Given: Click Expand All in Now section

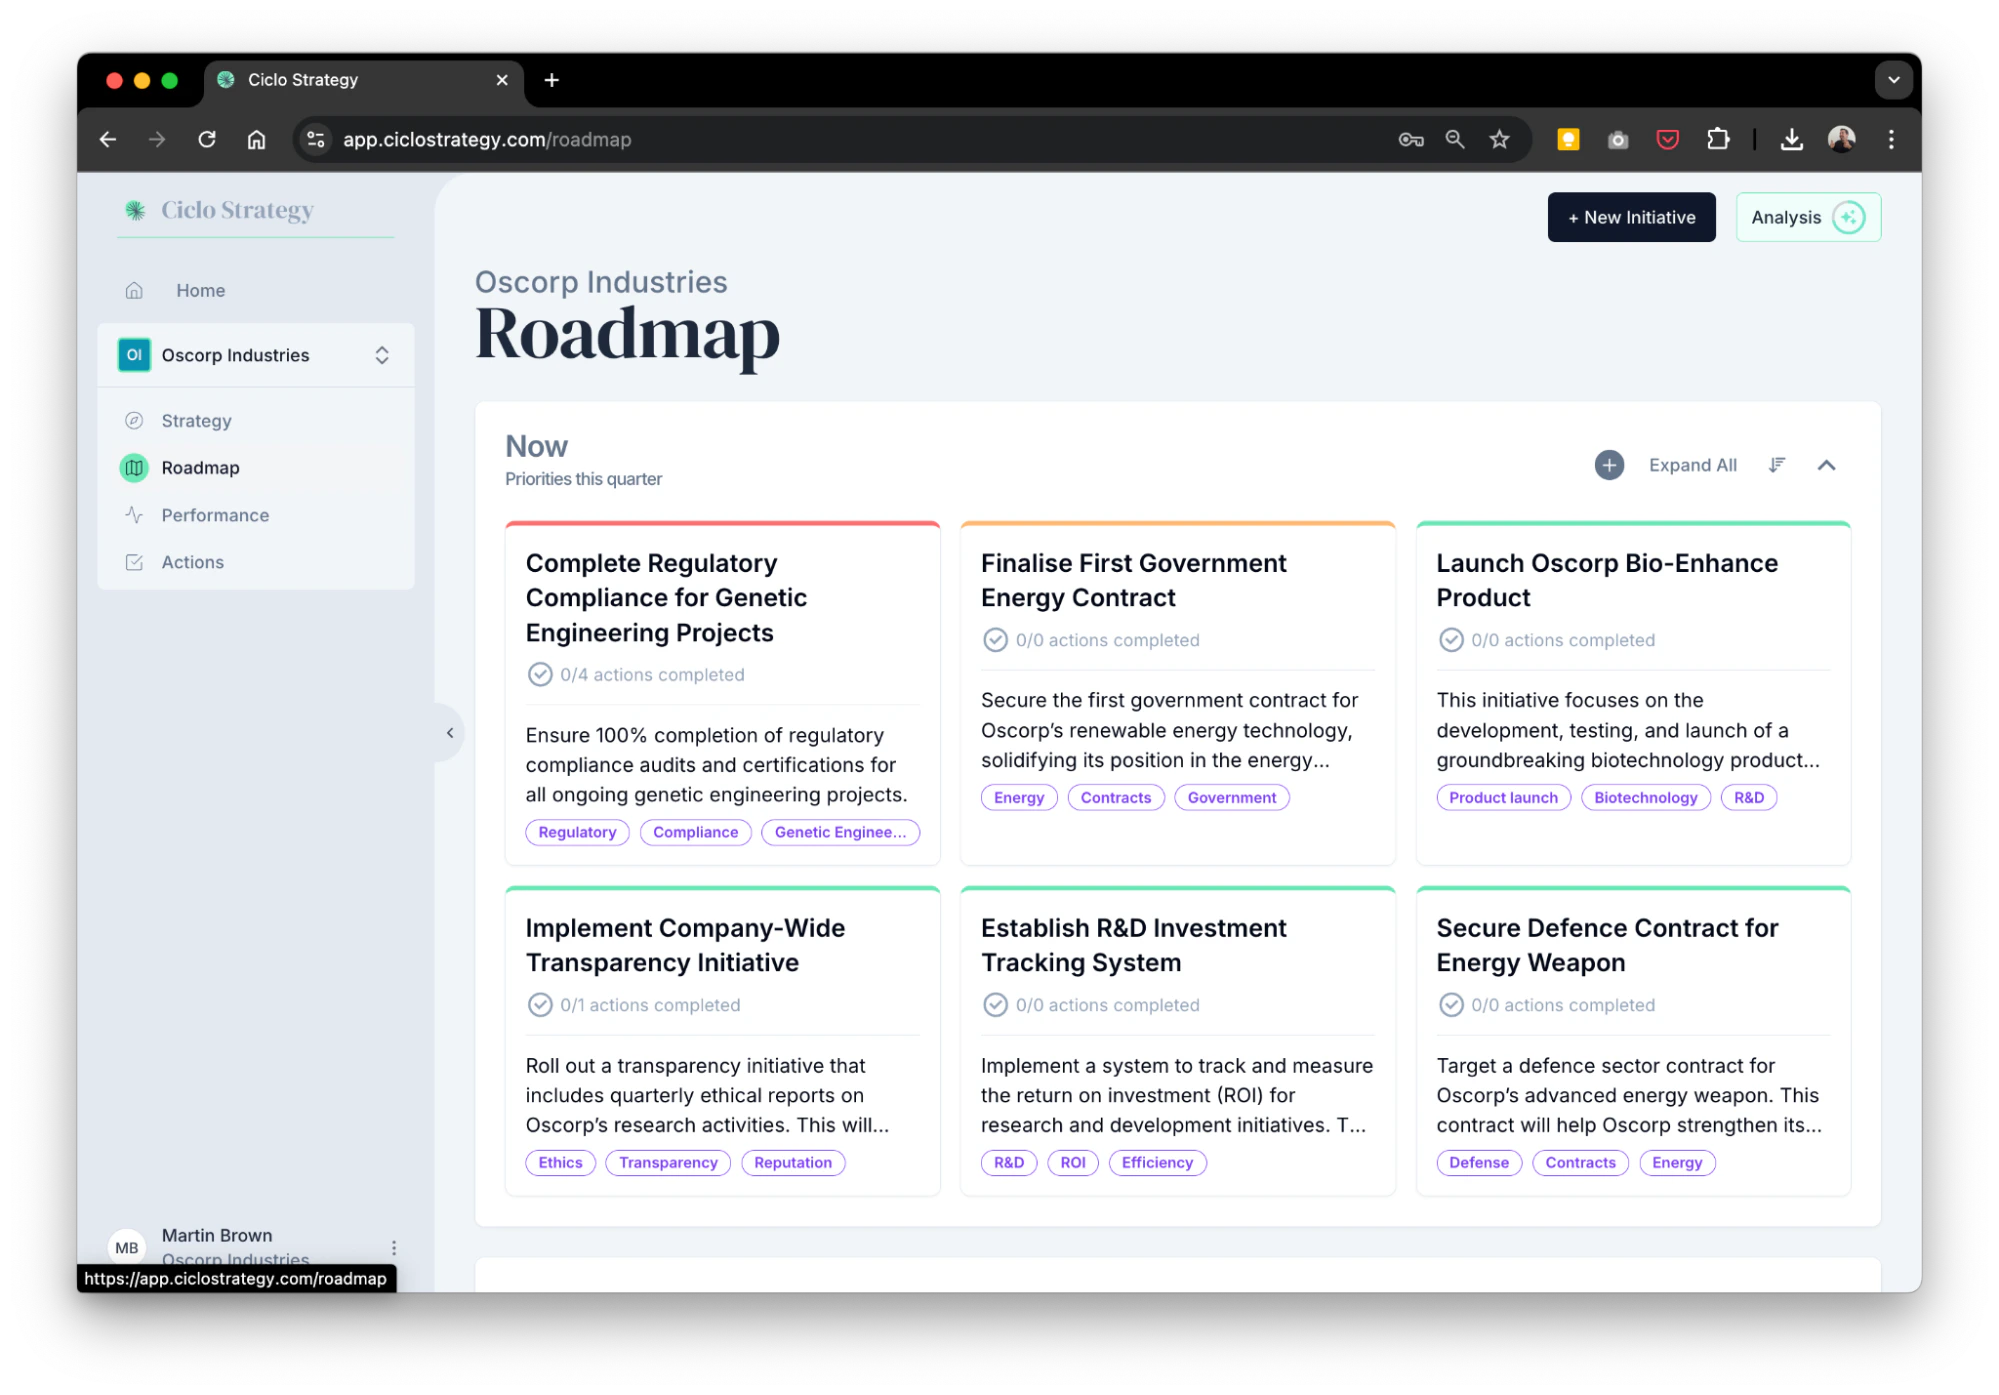Looking at the screenshot, I should [x=1692, y=466].
